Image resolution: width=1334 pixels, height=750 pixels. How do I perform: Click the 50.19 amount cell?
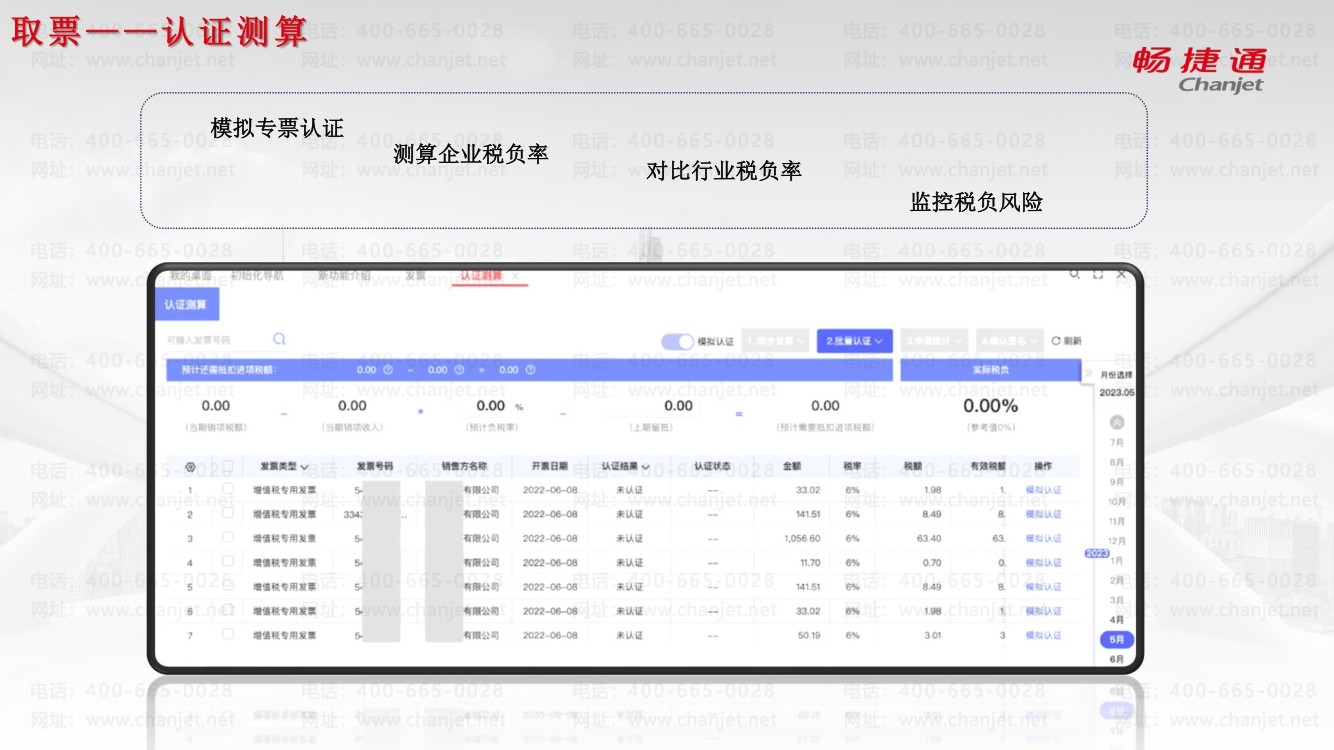tap(808, 634)
